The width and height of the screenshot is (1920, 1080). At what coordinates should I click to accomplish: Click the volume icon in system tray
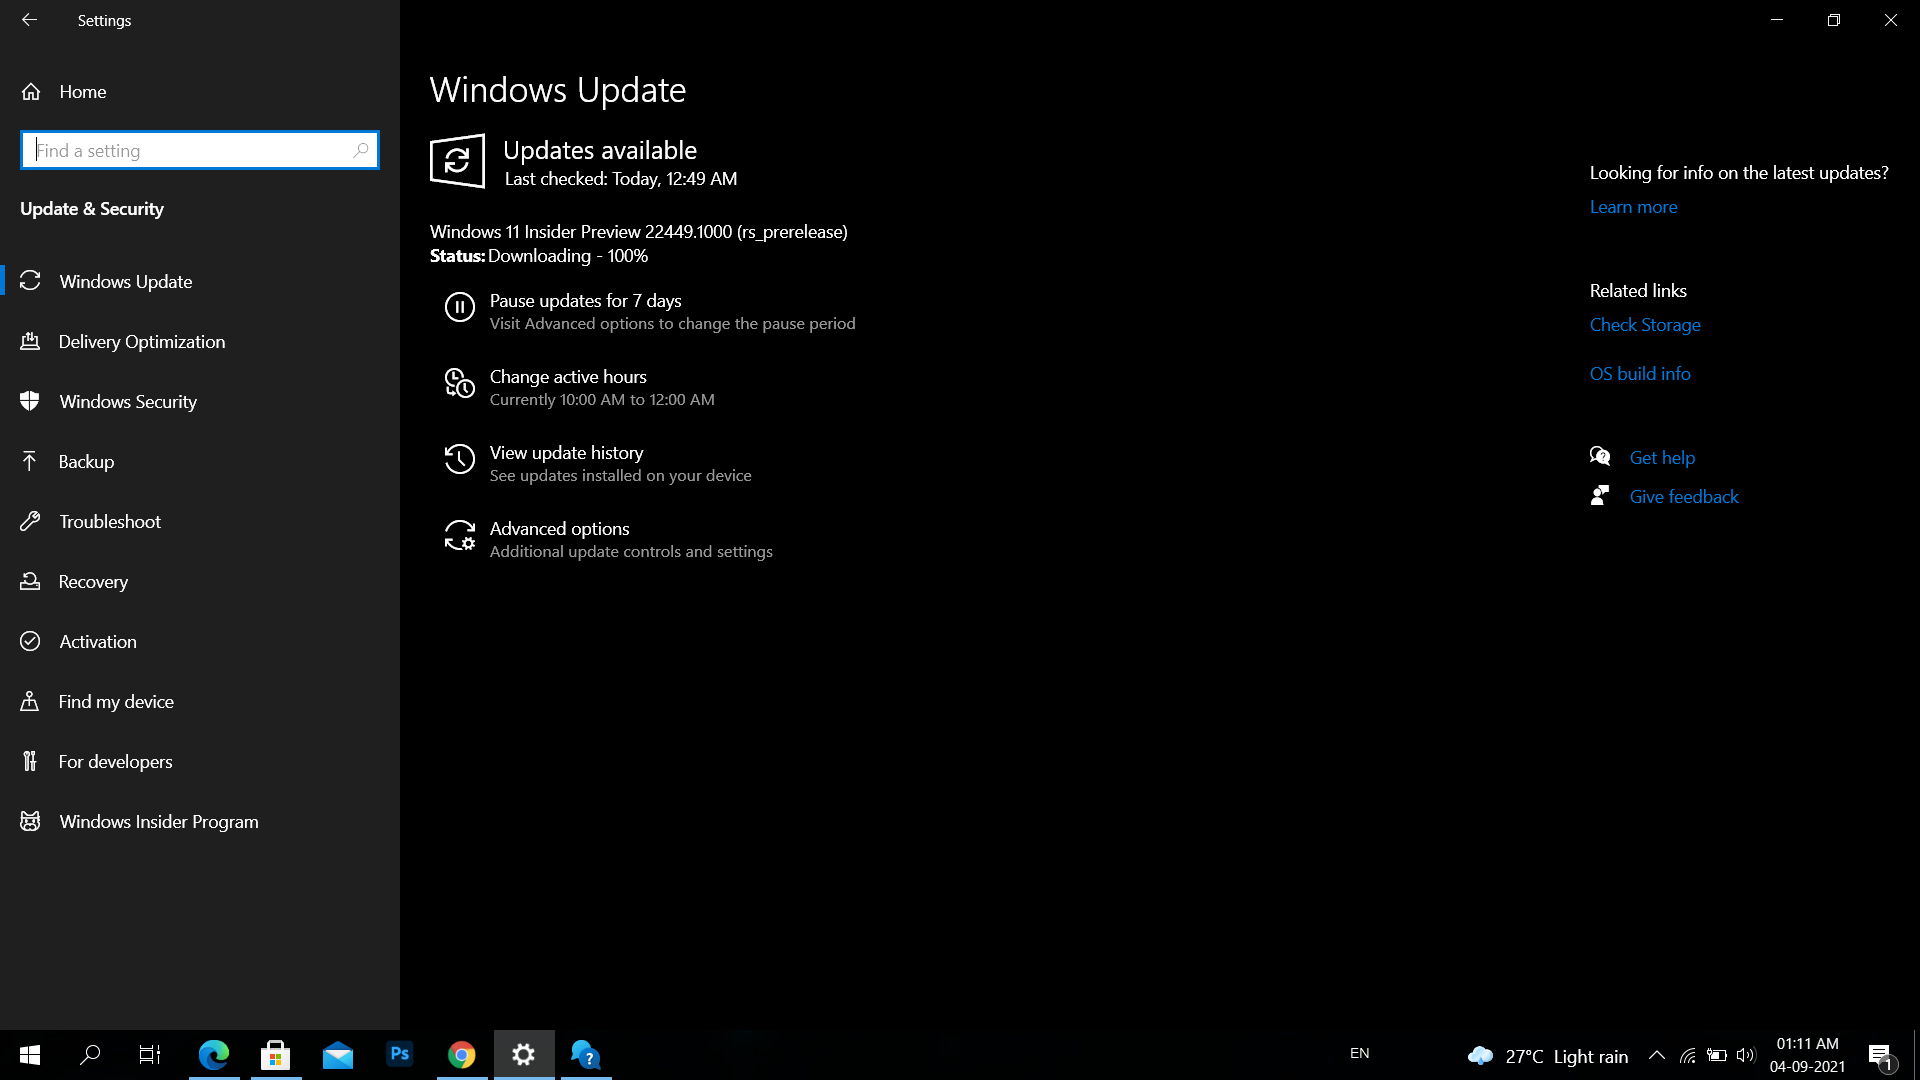(x=1746, y=1055)
